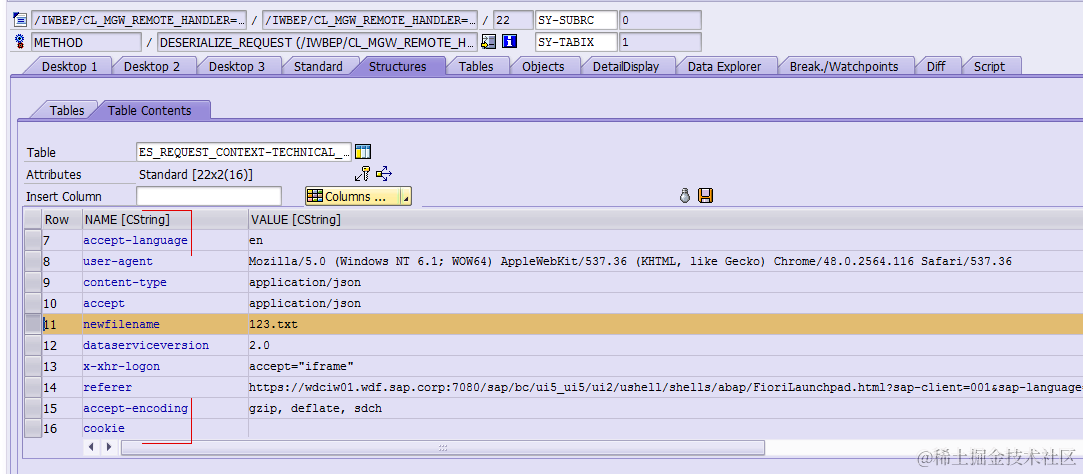The width and height of the screenshot is (1083, 474).
Task: Open the top-level Tables tab next to Structures
Action: (476, 66)
